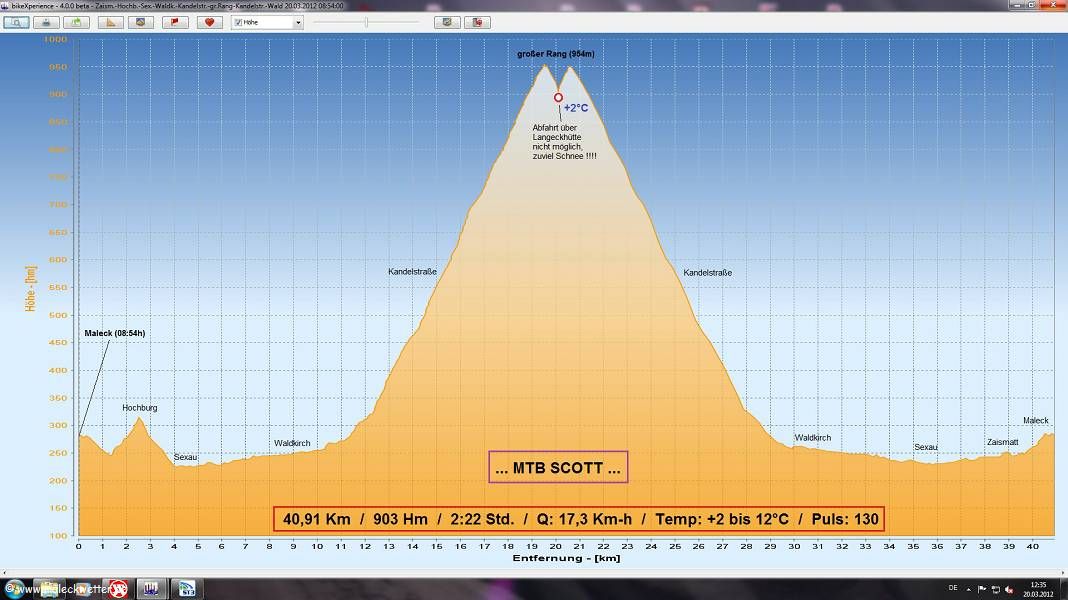Viewport: 1068px width, 600px height.
Task: Click the printer icon in the toolbar
Action: 46,22
